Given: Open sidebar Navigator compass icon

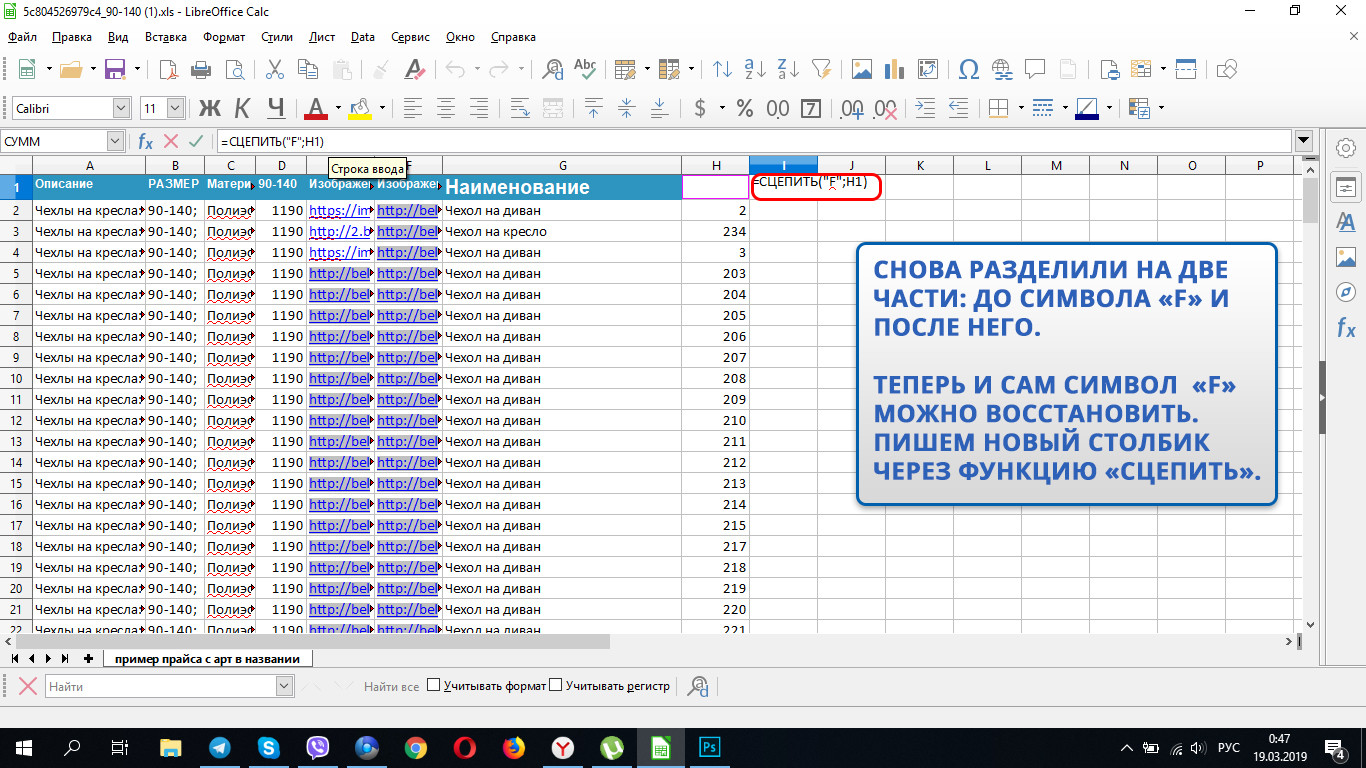Looking at the screenshot, I should click(1346, 292).
